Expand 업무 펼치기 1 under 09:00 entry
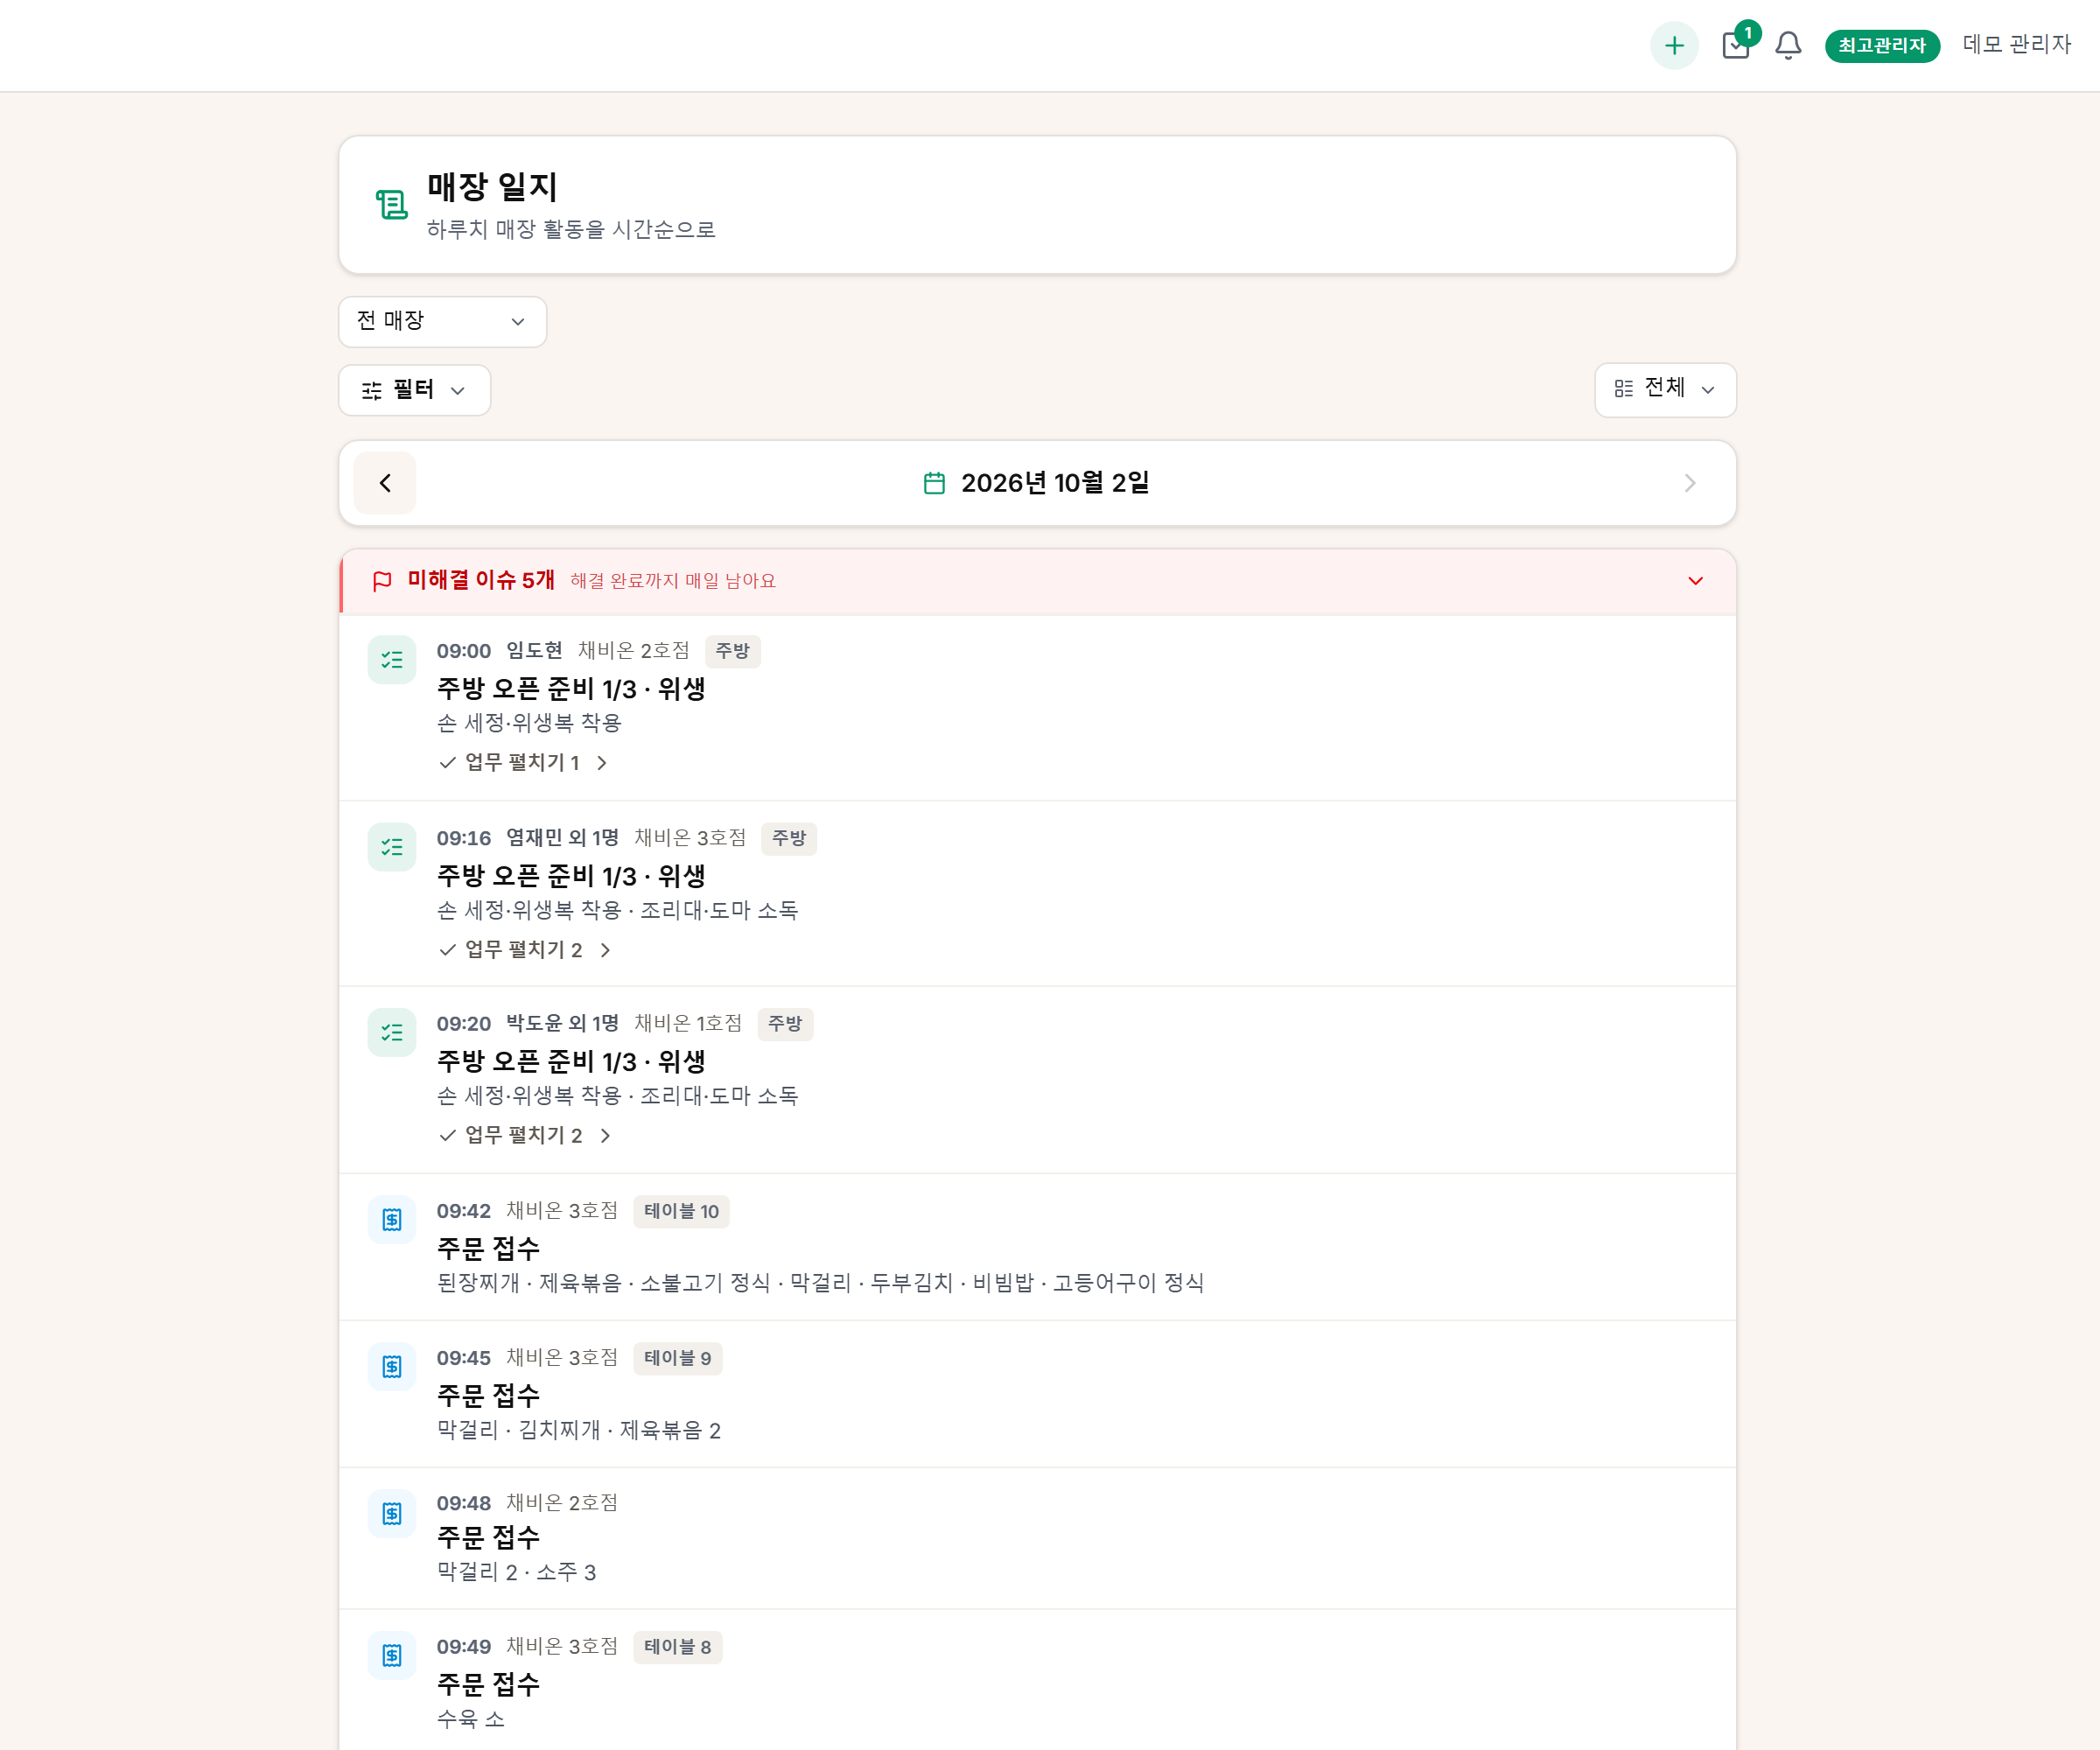The height and width of the screenshot is (1750, 2100). pos(524,763)
